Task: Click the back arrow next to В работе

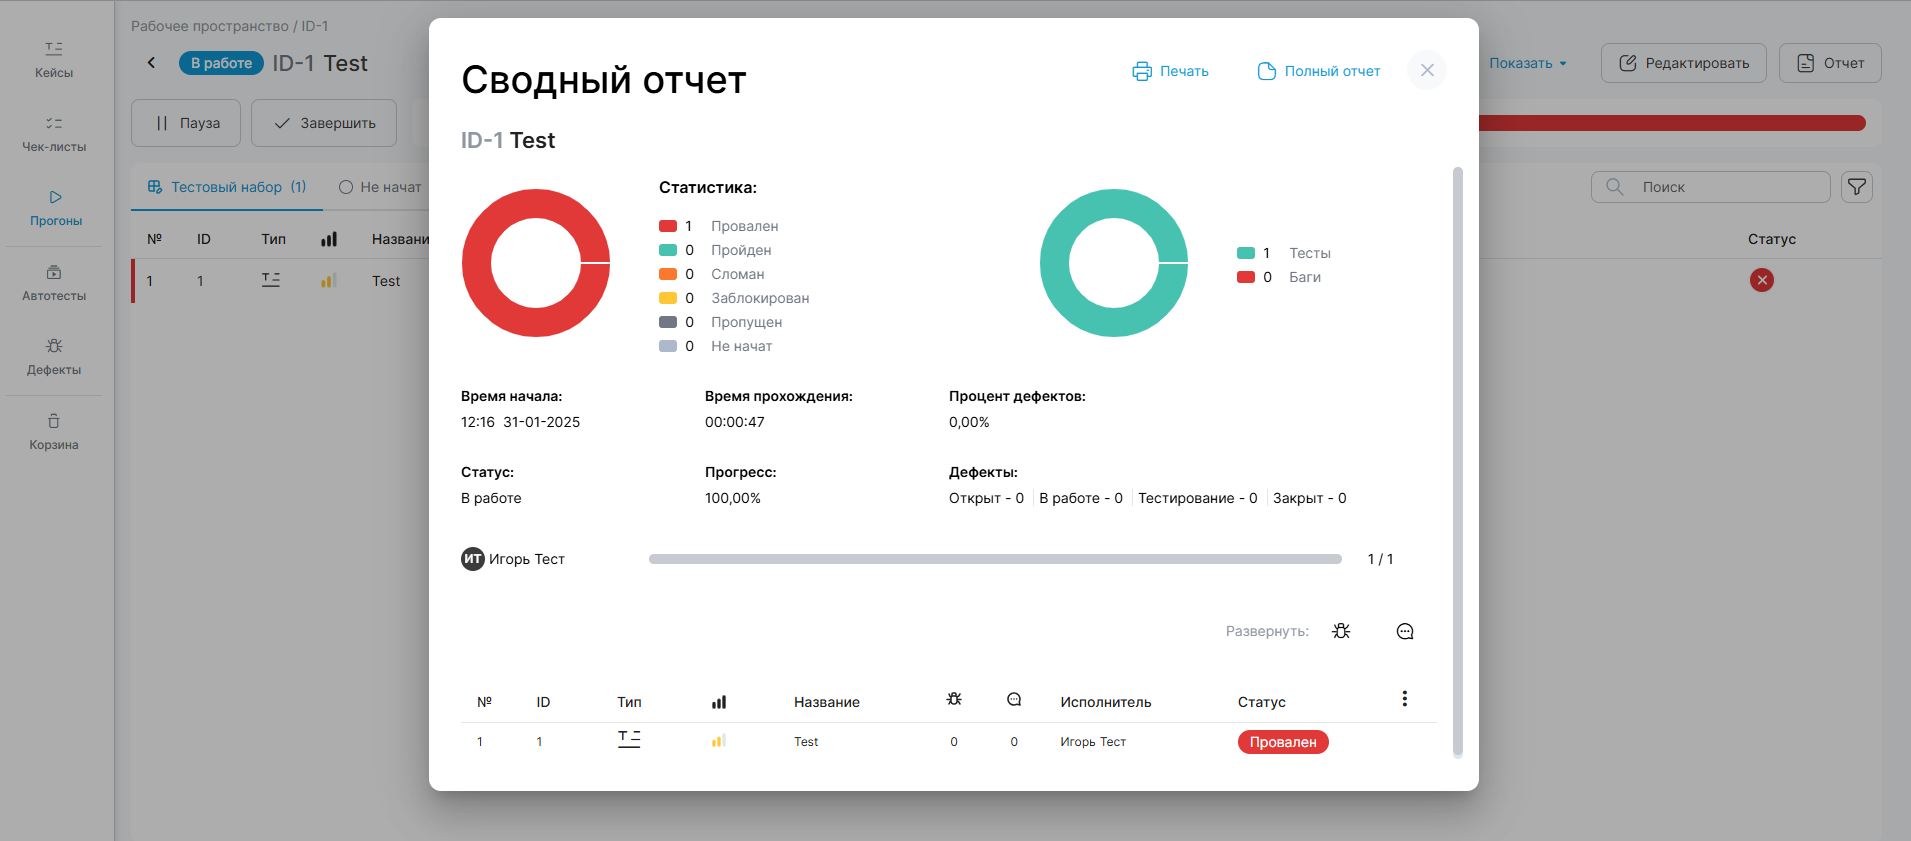Action: [x=151, y=63]
